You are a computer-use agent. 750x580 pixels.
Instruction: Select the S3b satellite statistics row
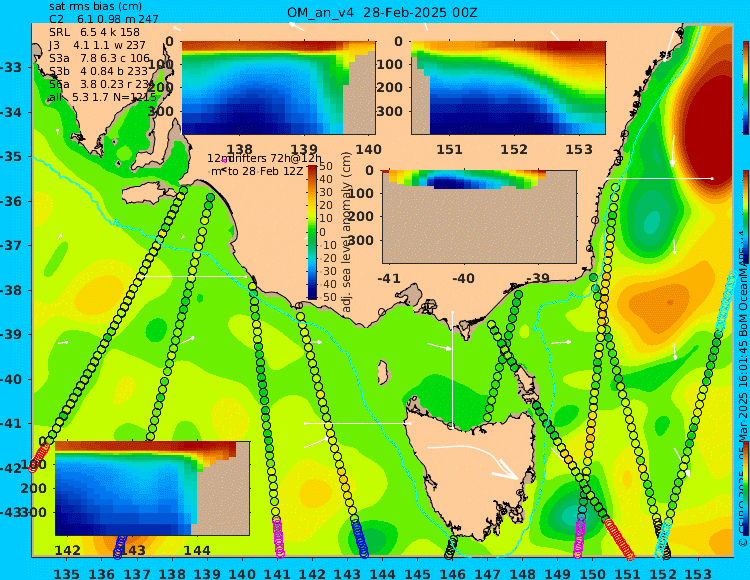click(x=98, y=71)
